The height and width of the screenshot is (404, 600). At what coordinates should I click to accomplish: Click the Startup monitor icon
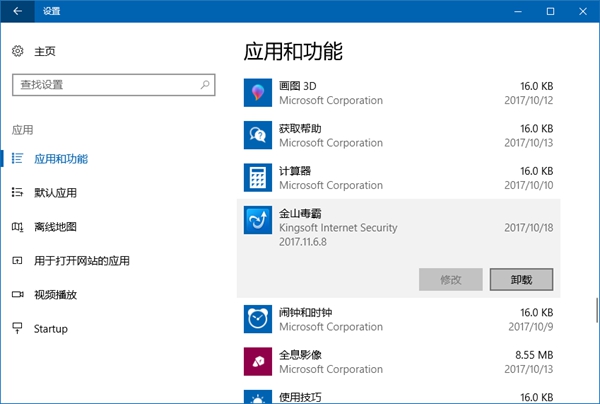click(17, 328)
